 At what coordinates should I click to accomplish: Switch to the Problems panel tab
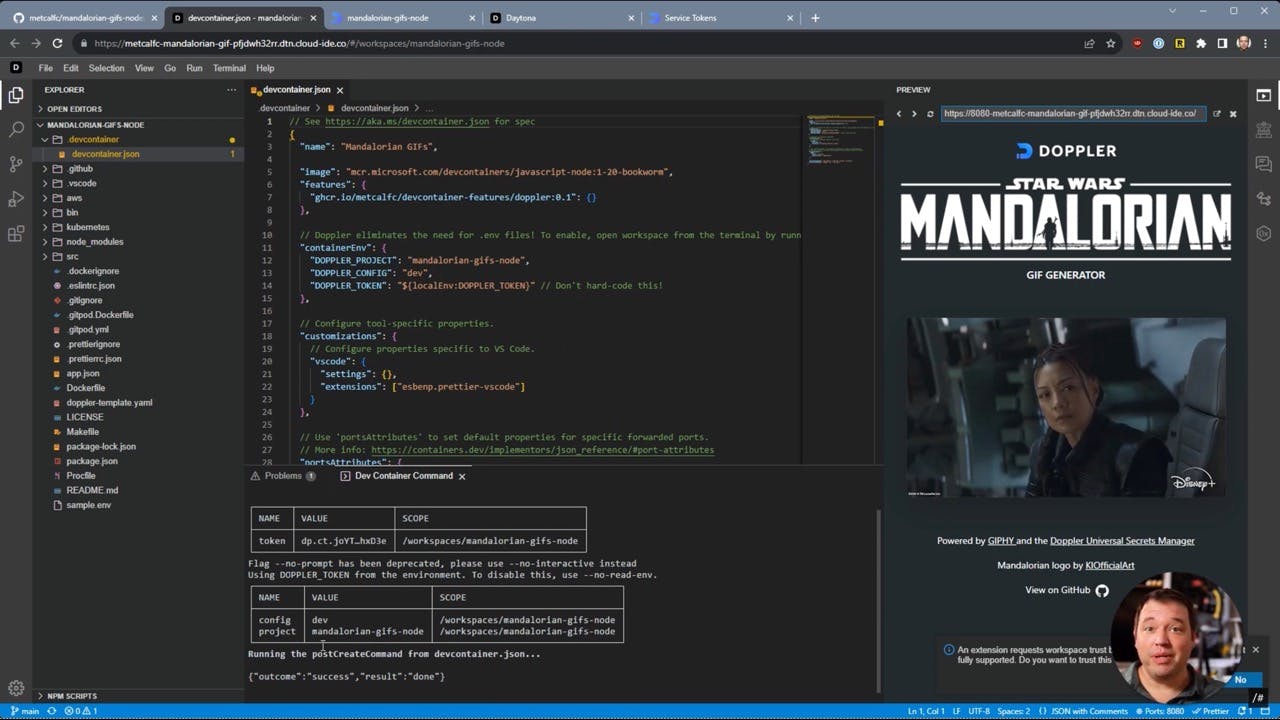[283, 476]
